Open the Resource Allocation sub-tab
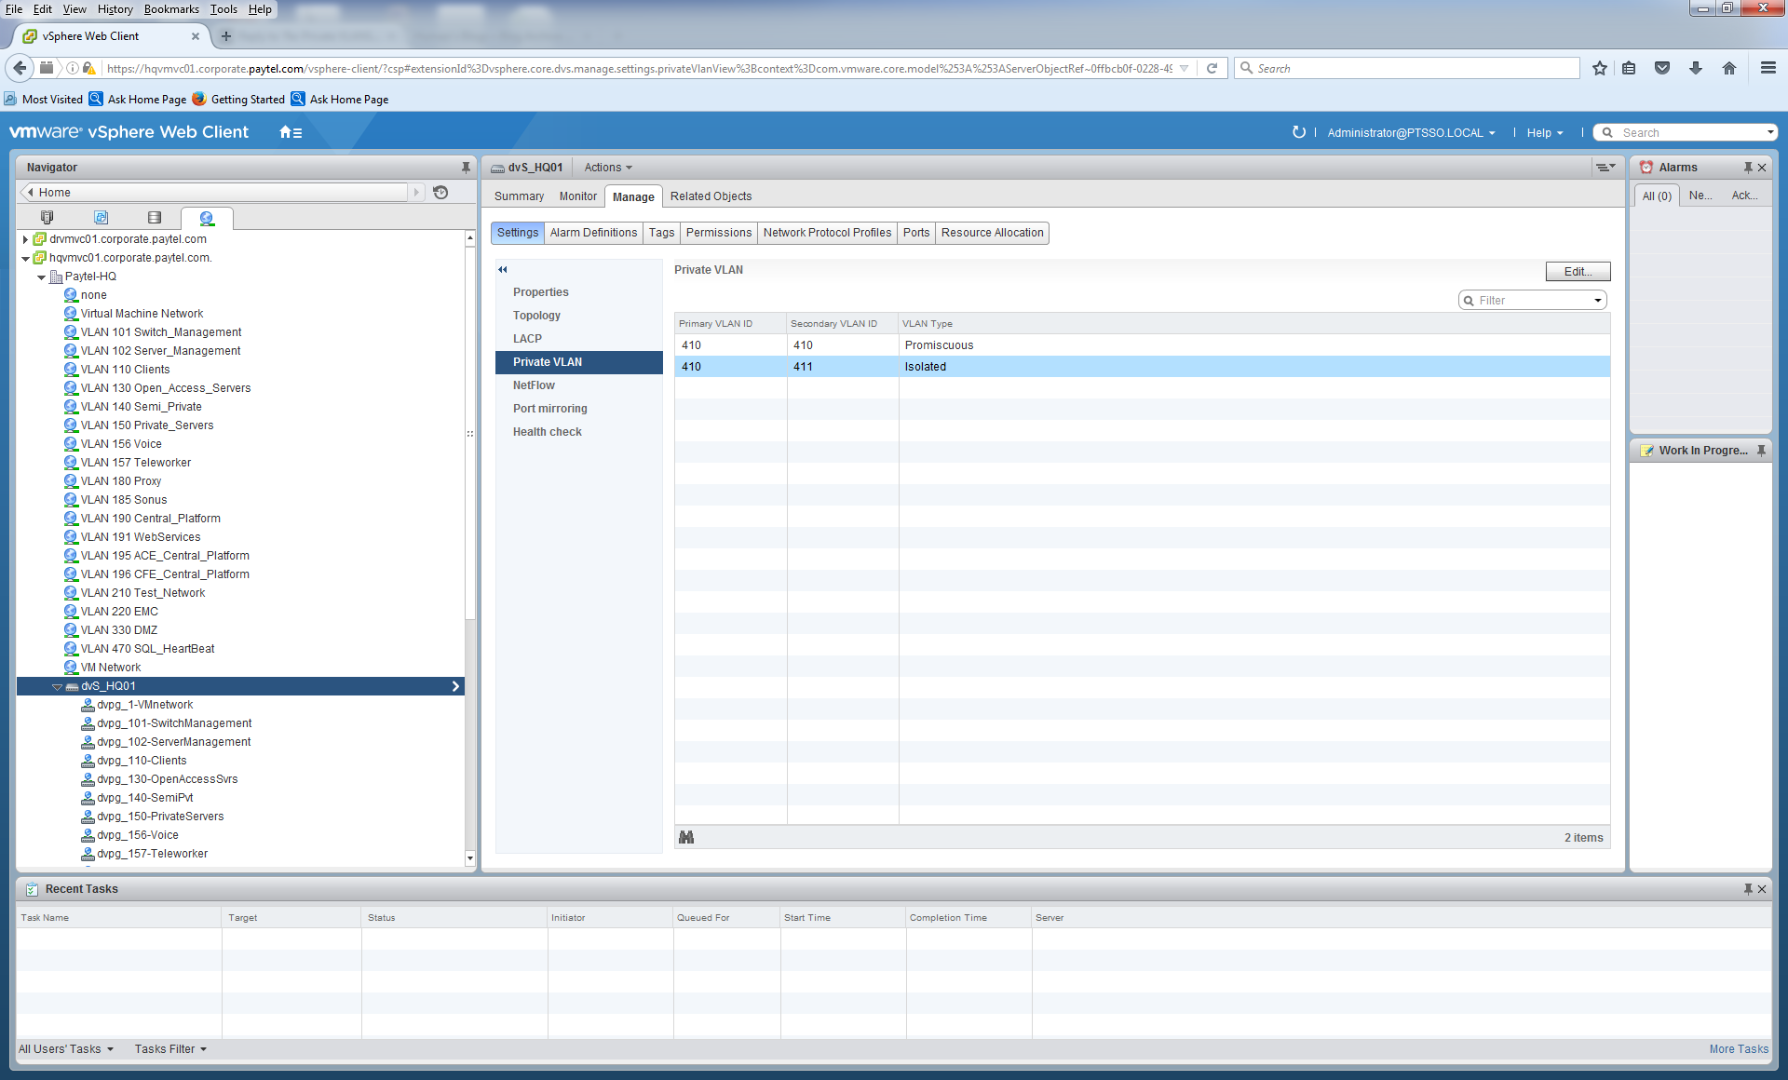The image size is (1788, 1080). click(x=992, y=233)
